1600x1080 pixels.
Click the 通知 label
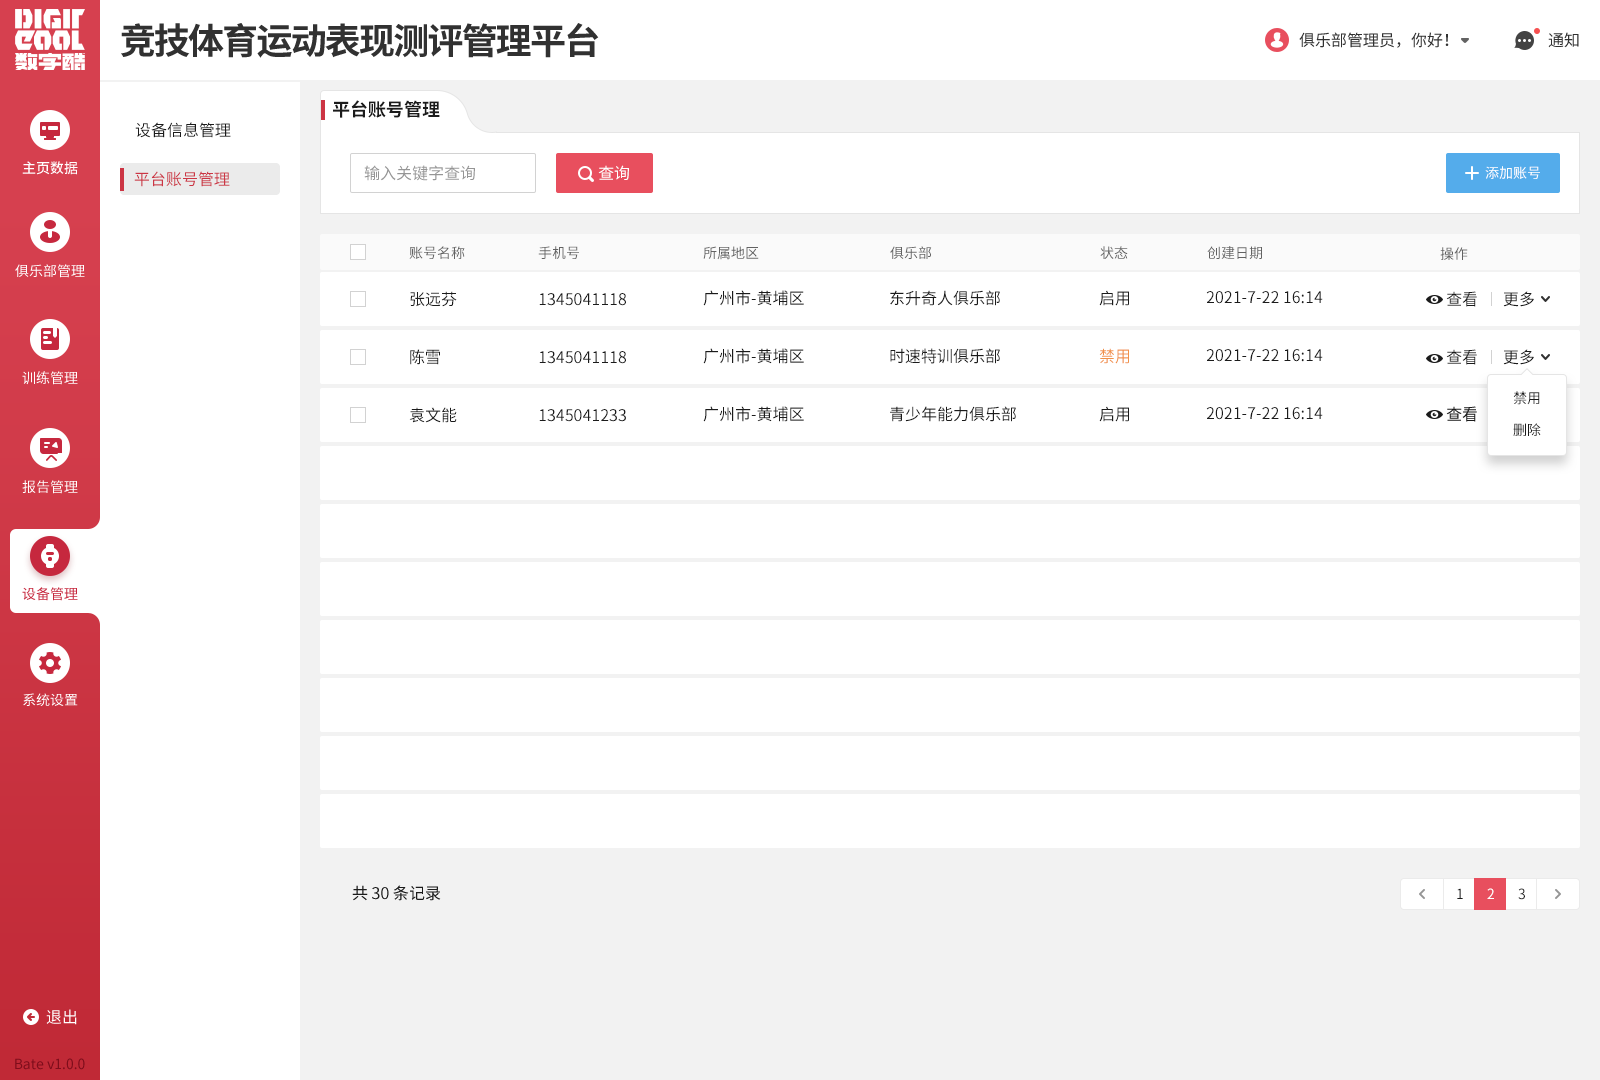[1564, 41]
